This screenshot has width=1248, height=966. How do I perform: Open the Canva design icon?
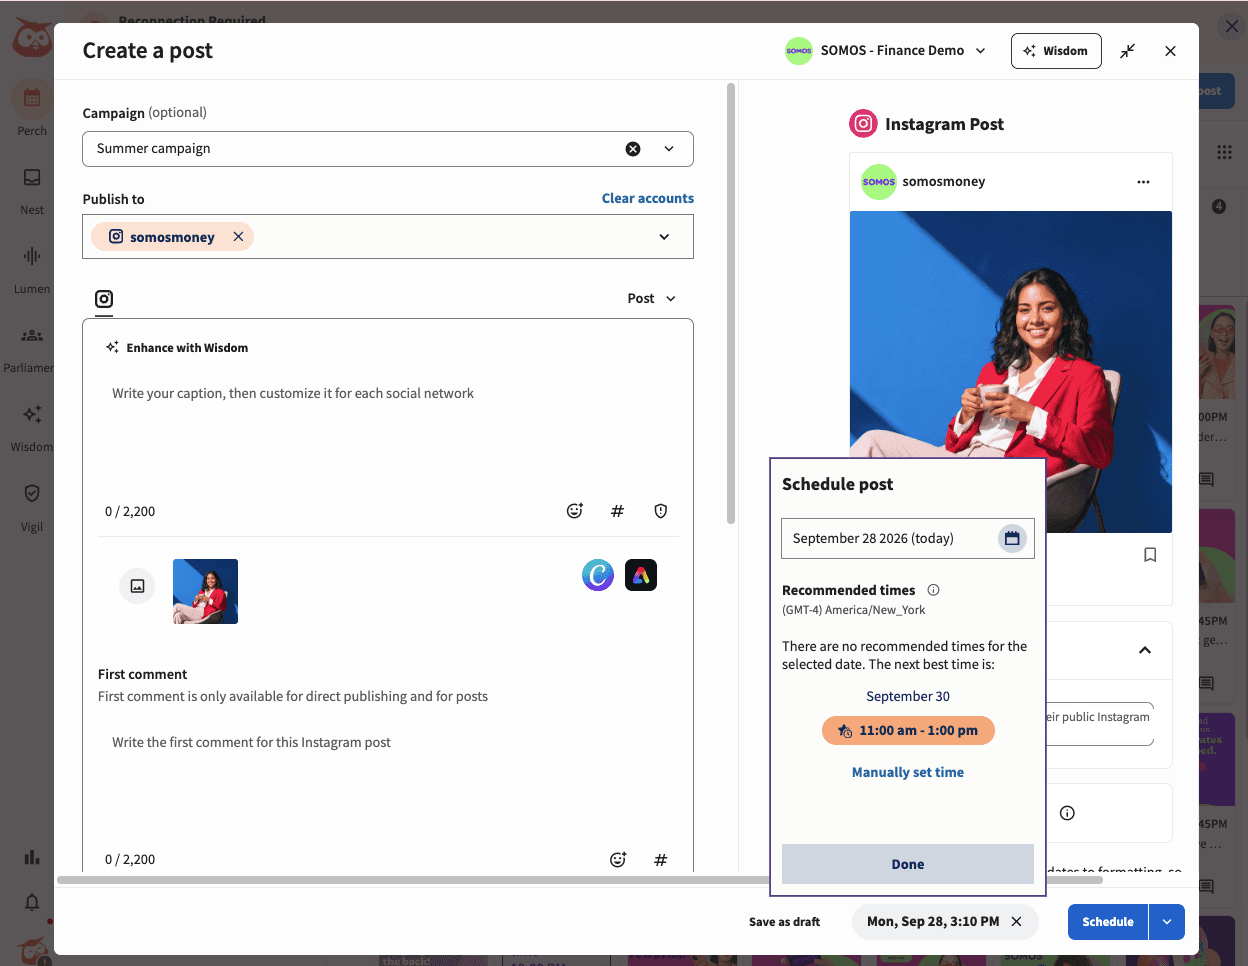598,575
